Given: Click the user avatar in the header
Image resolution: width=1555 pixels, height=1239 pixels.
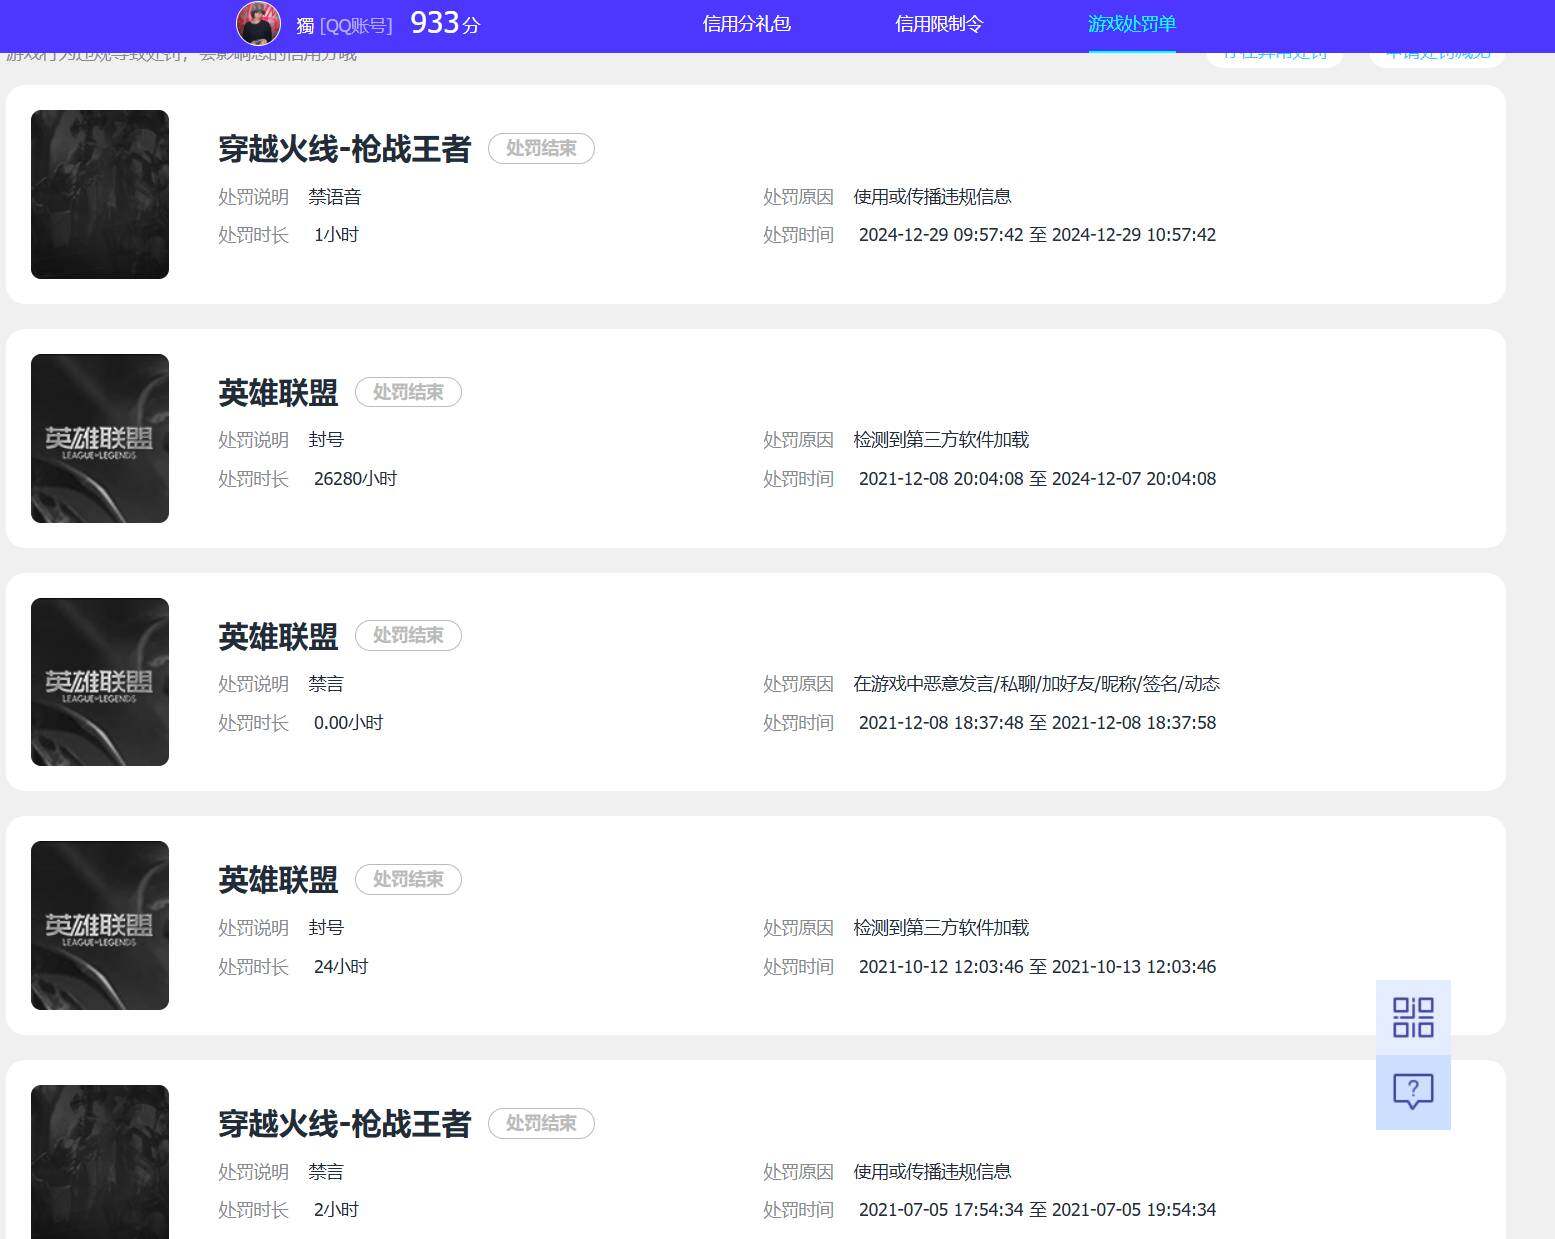Looking at the screenshot, I should tap(258, 24).
